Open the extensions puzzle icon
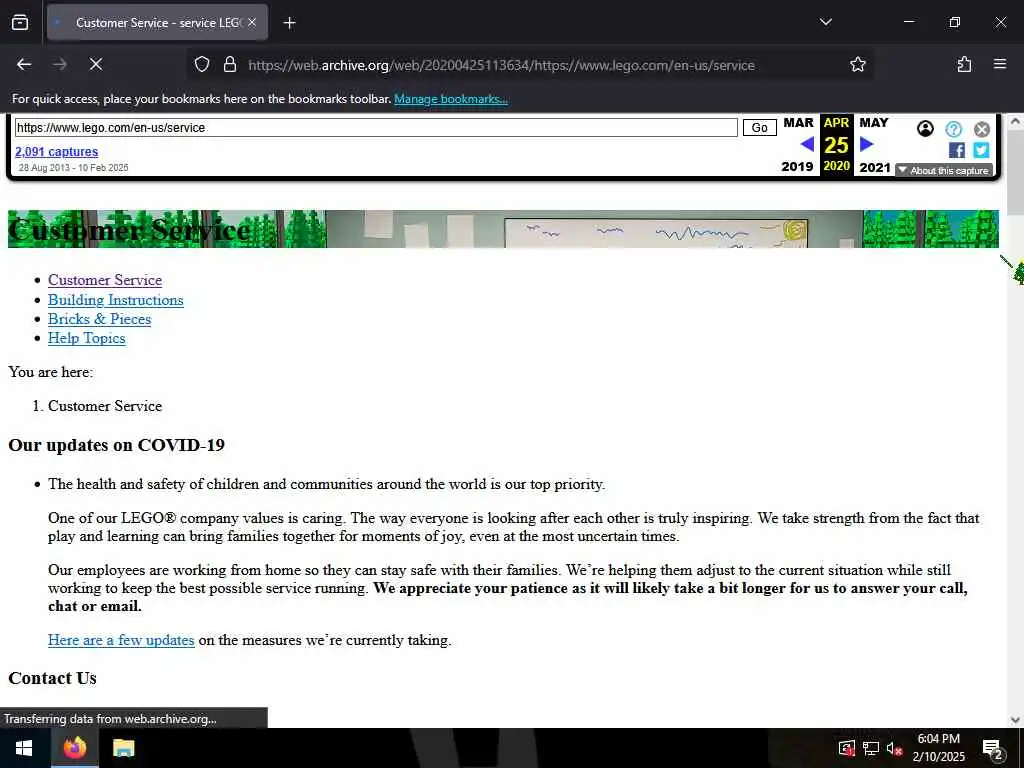 click(x=964, y=64)
